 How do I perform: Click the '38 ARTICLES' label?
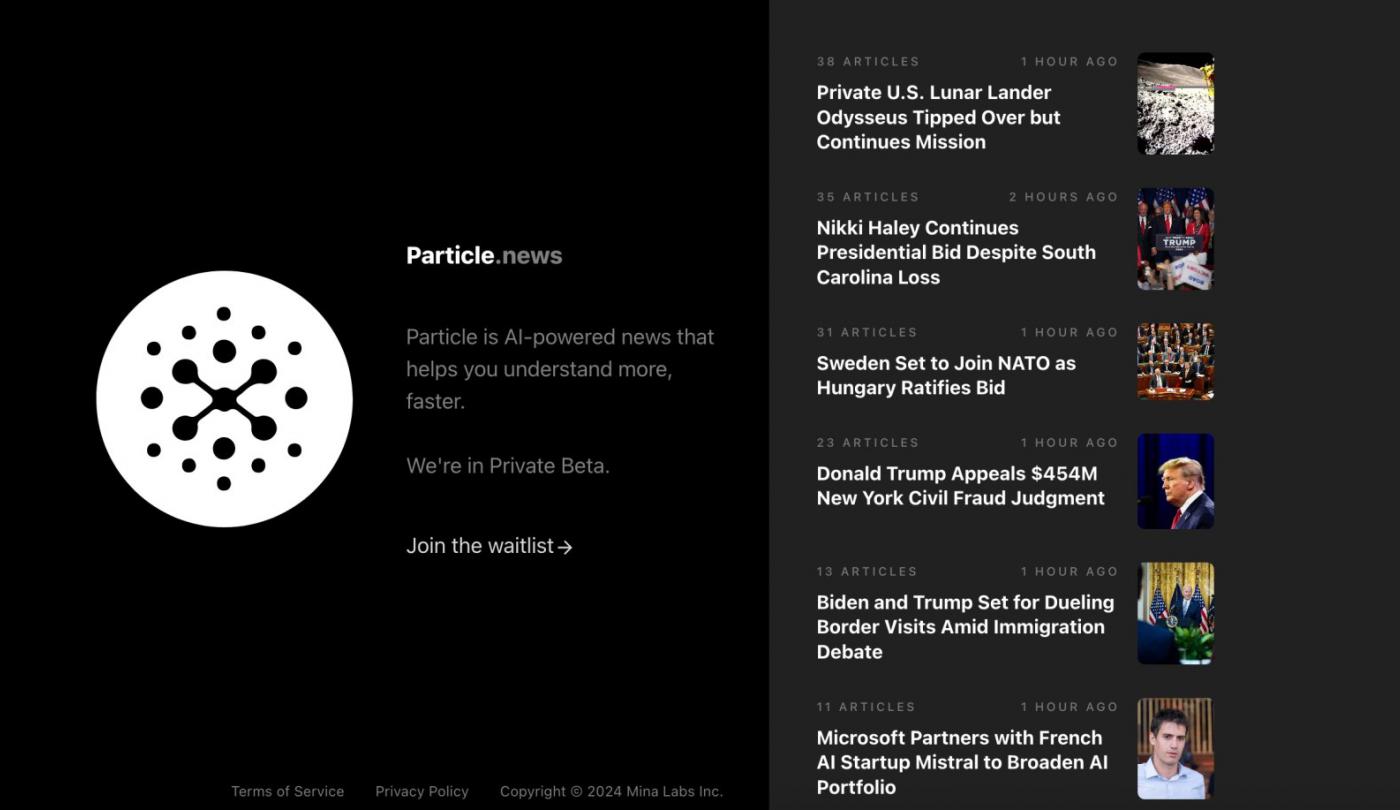[x=868, y=62]
